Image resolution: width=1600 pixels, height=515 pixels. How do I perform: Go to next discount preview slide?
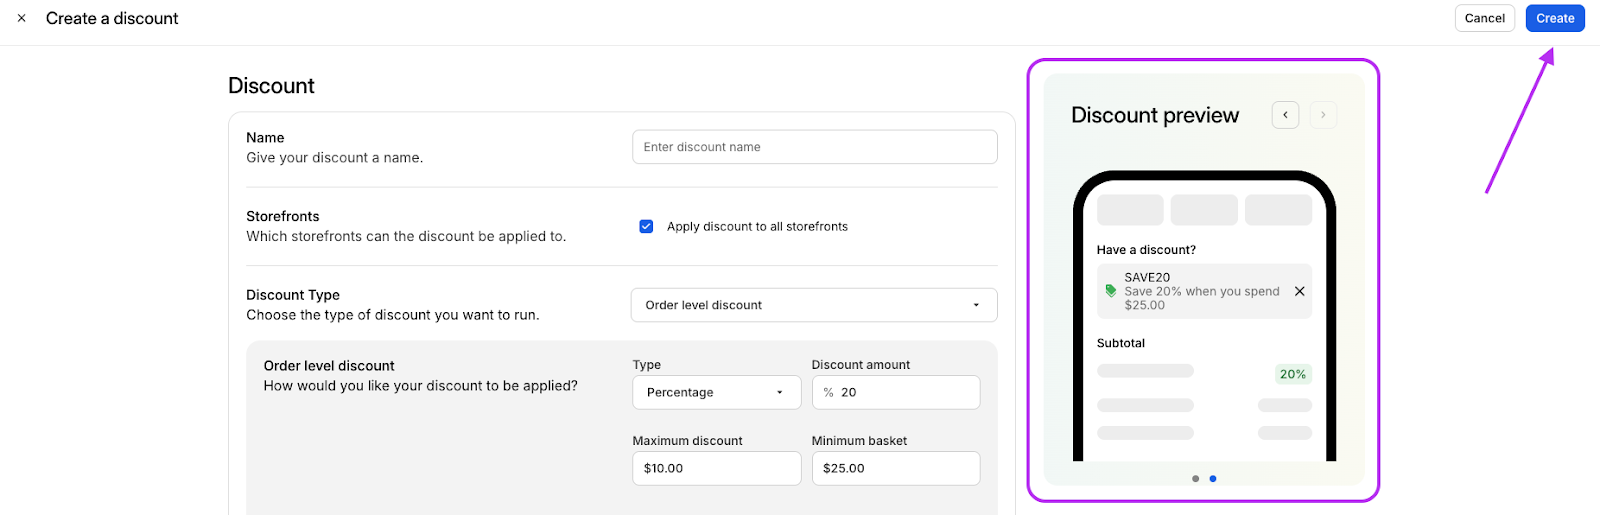point(1323,115)
